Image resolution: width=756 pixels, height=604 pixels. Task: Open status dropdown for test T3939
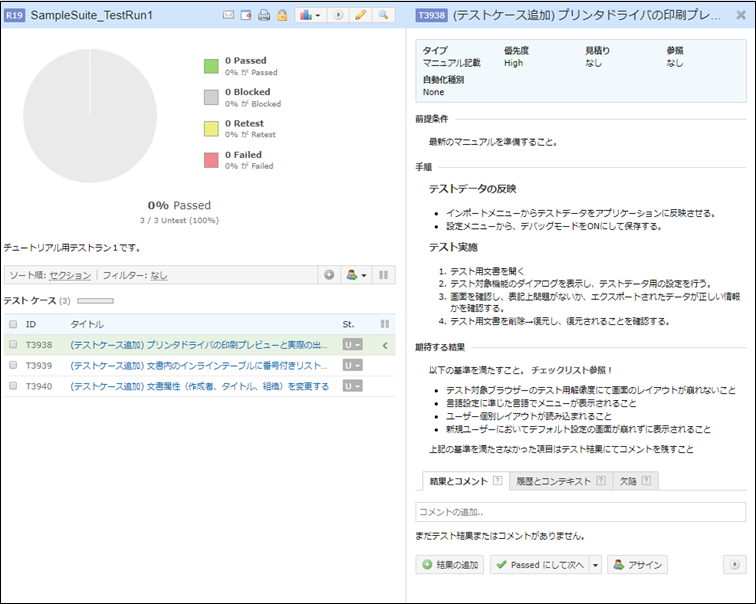352,366
